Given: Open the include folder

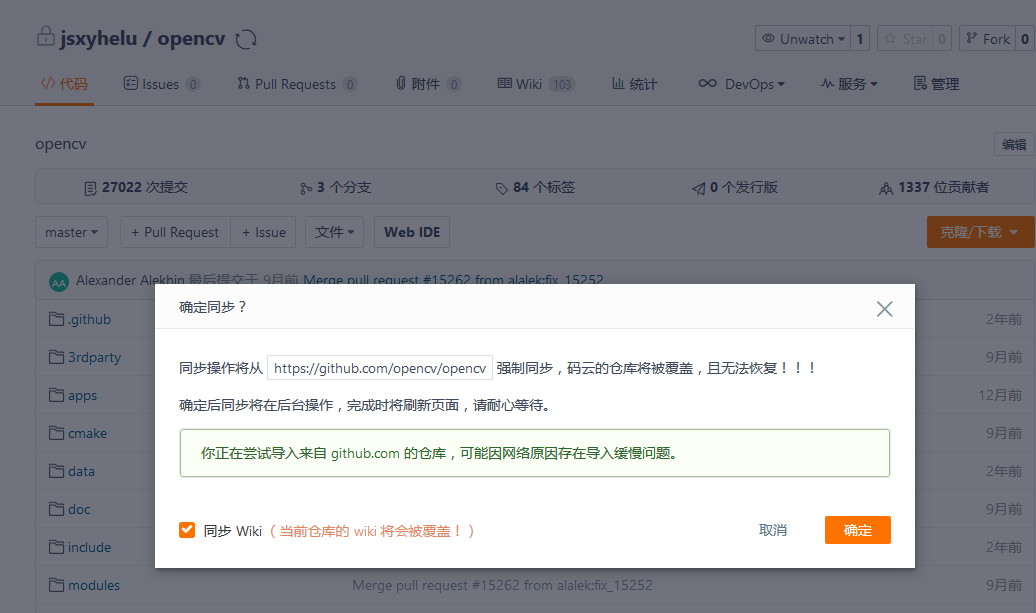Looking at the screenshot, I should [89, 548].
